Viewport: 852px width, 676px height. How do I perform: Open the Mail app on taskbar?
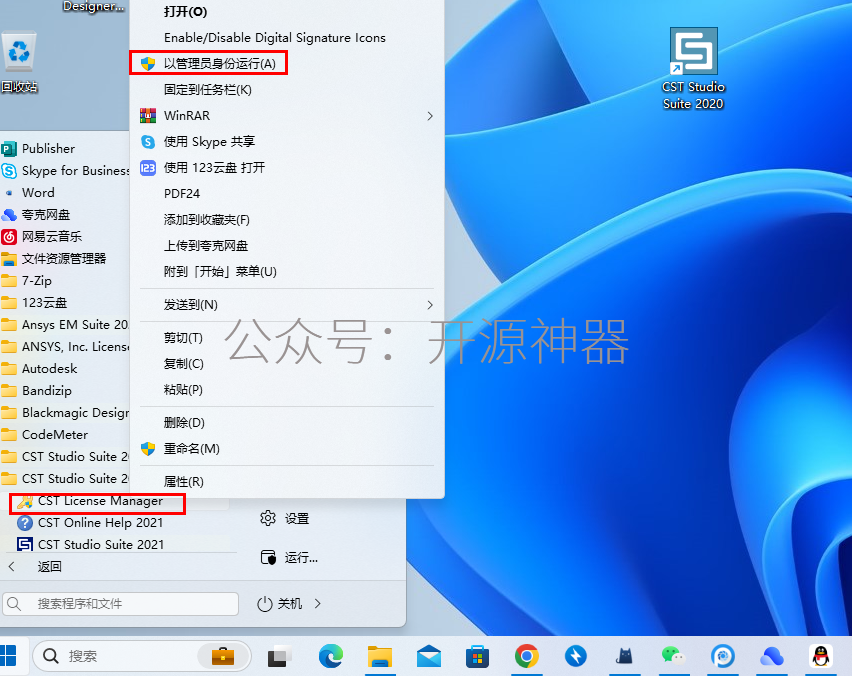click(x=429, y=656)
